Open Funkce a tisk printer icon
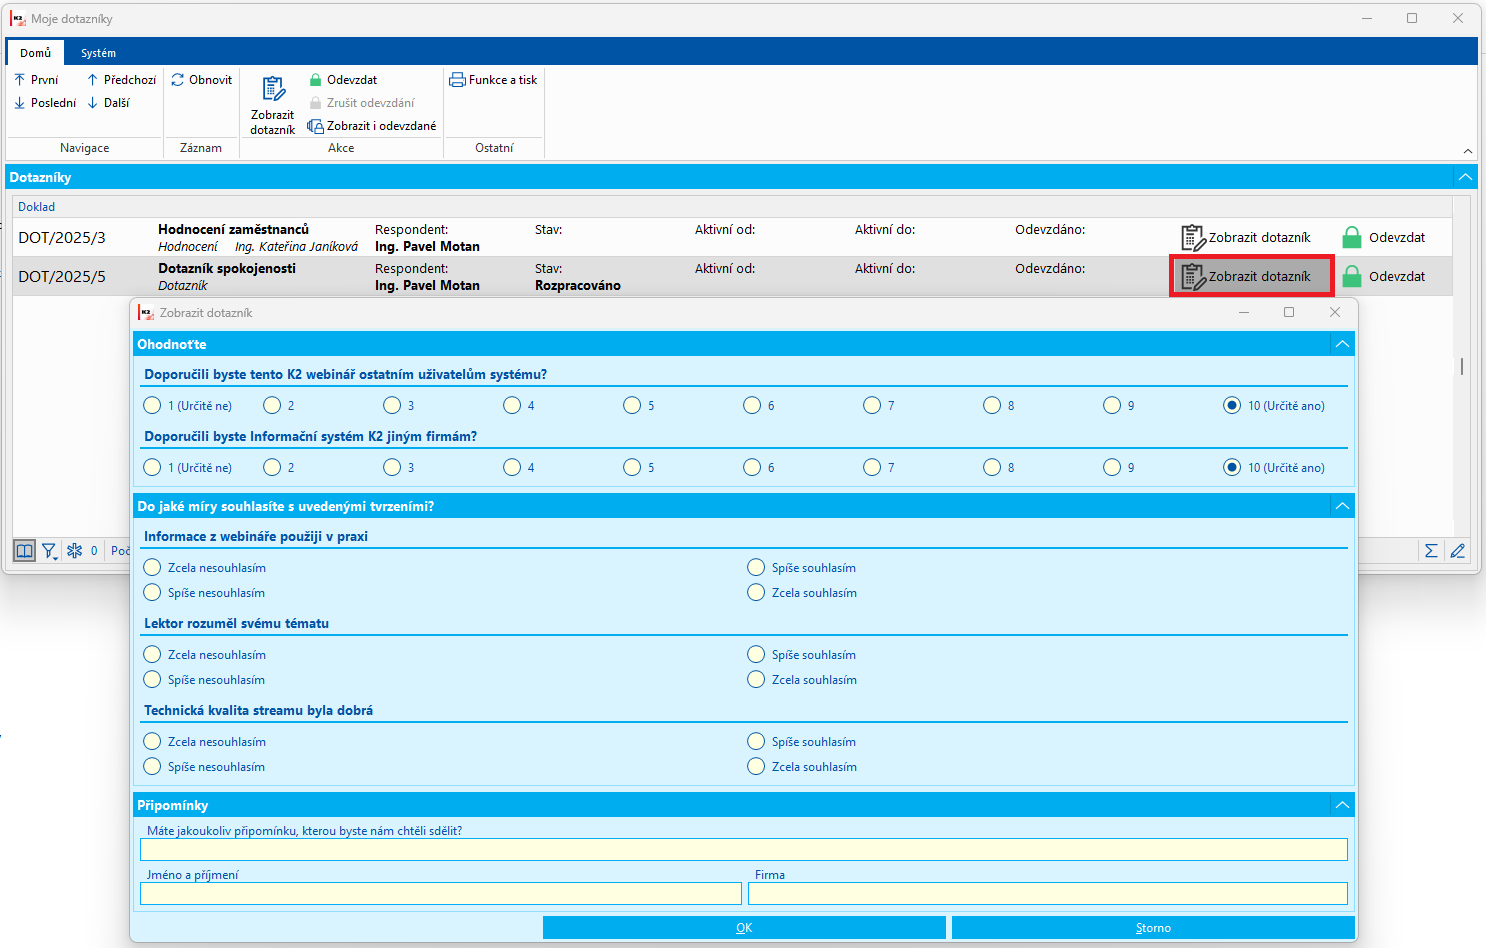 [458, 80]
